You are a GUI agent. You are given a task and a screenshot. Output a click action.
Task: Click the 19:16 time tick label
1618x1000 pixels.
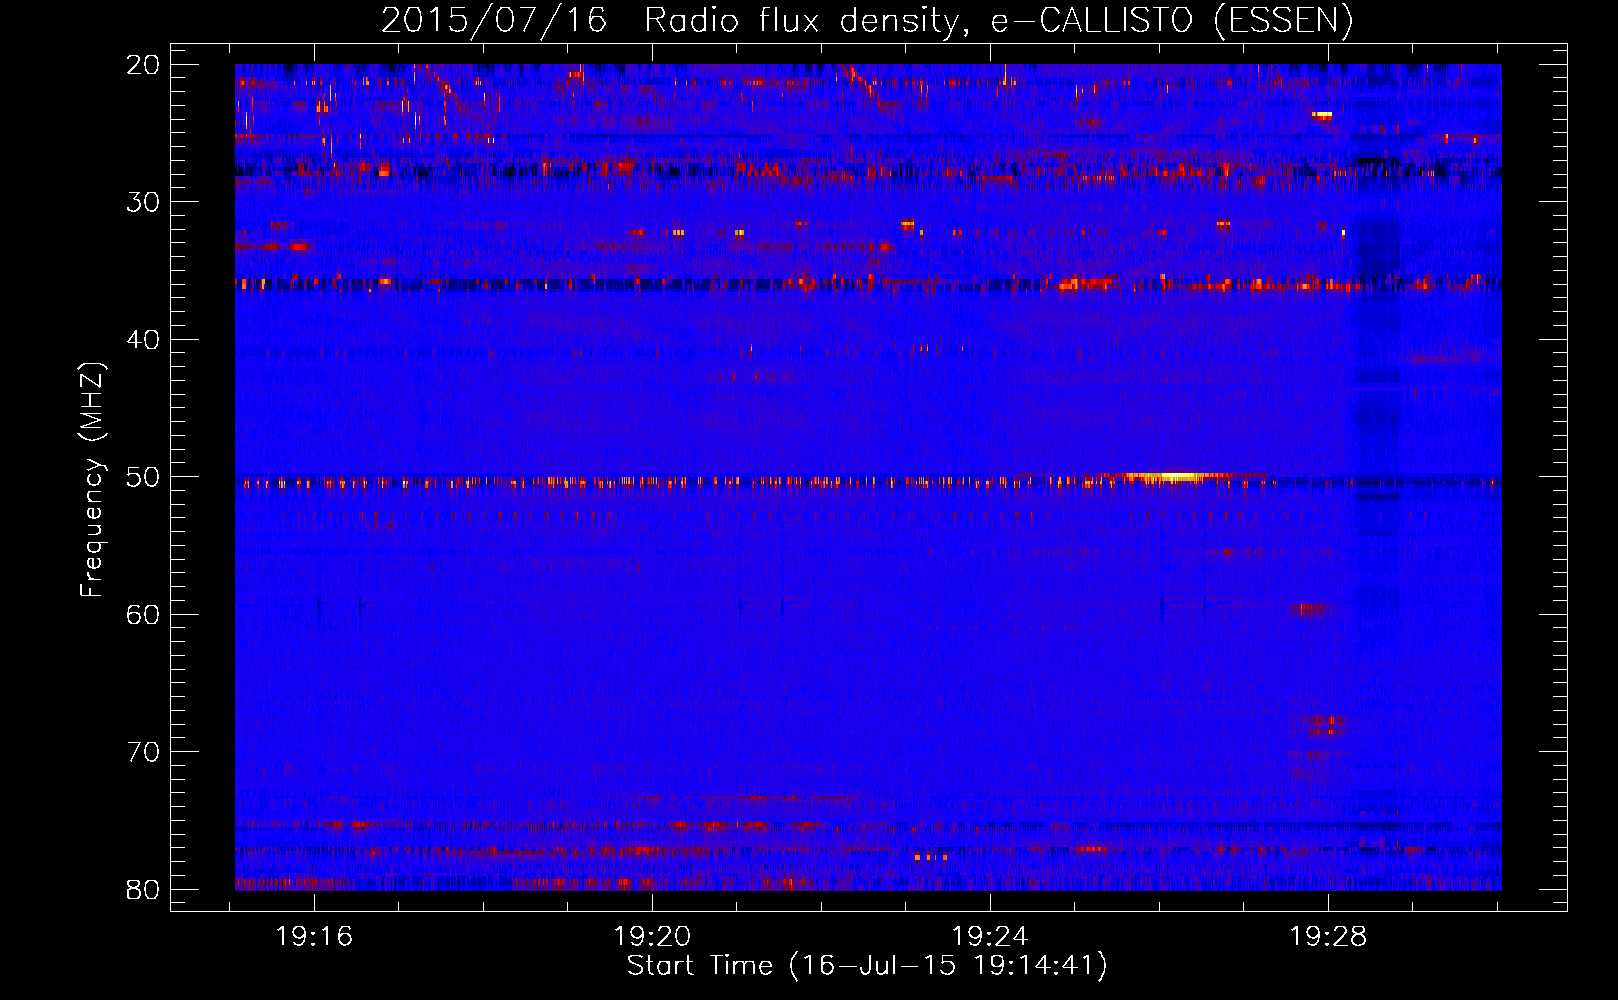tap(314, 937)
